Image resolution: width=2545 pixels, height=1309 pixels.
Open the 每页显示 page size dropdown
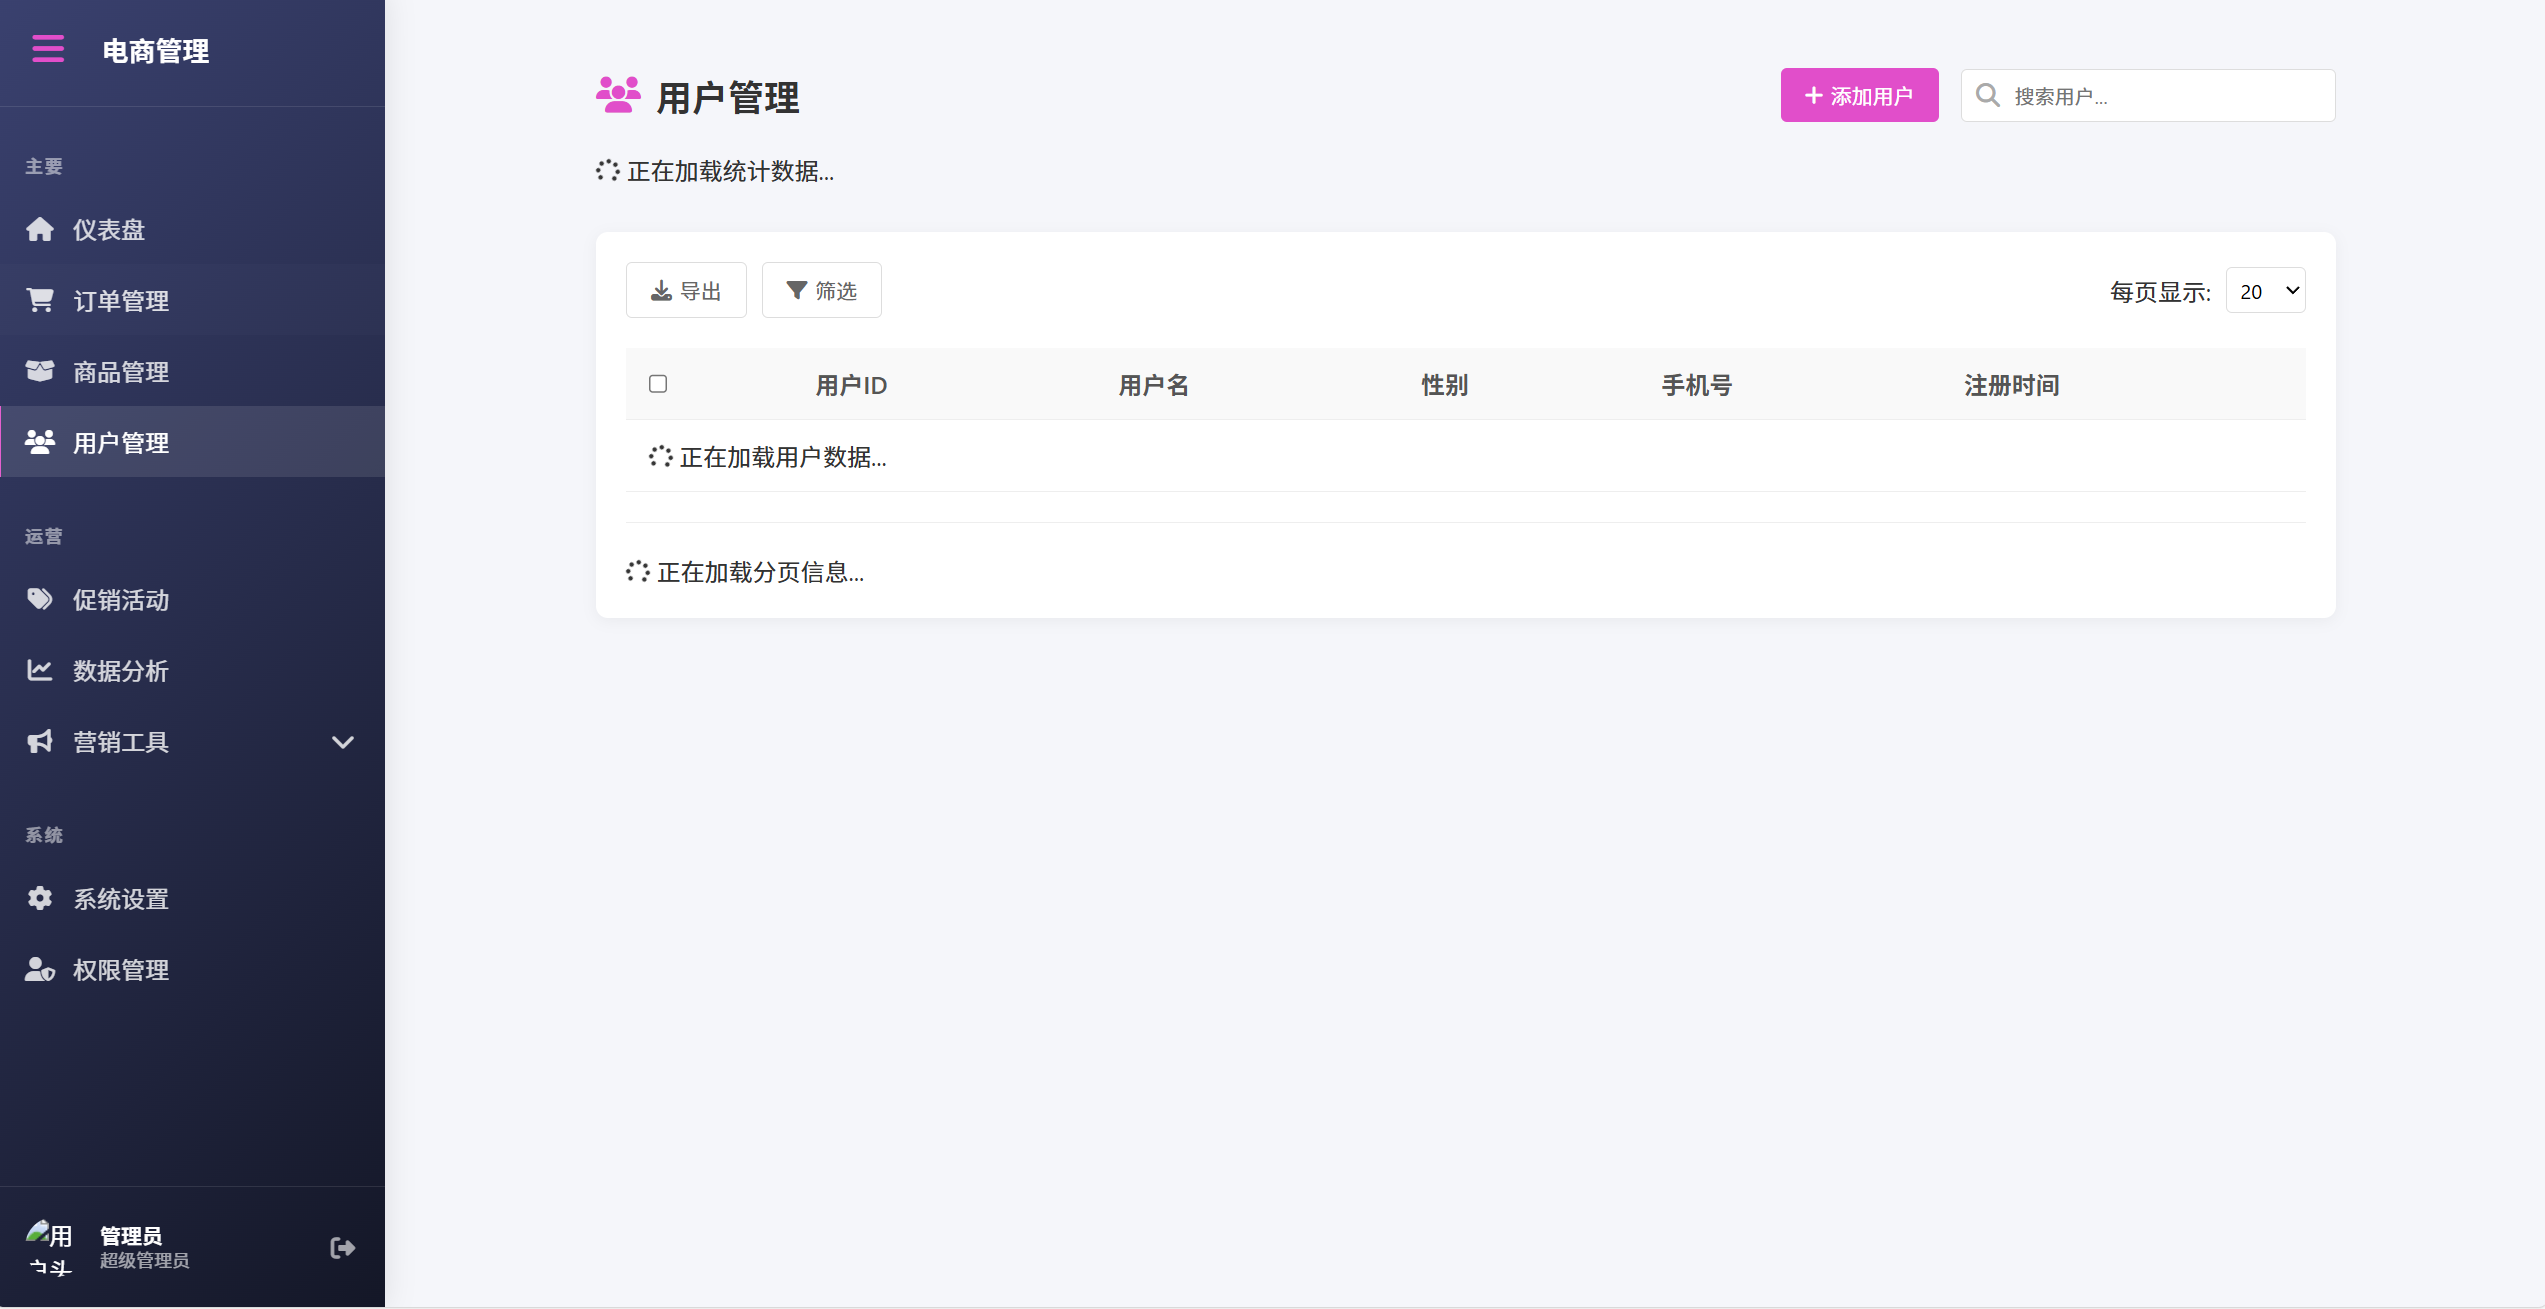2265,291
